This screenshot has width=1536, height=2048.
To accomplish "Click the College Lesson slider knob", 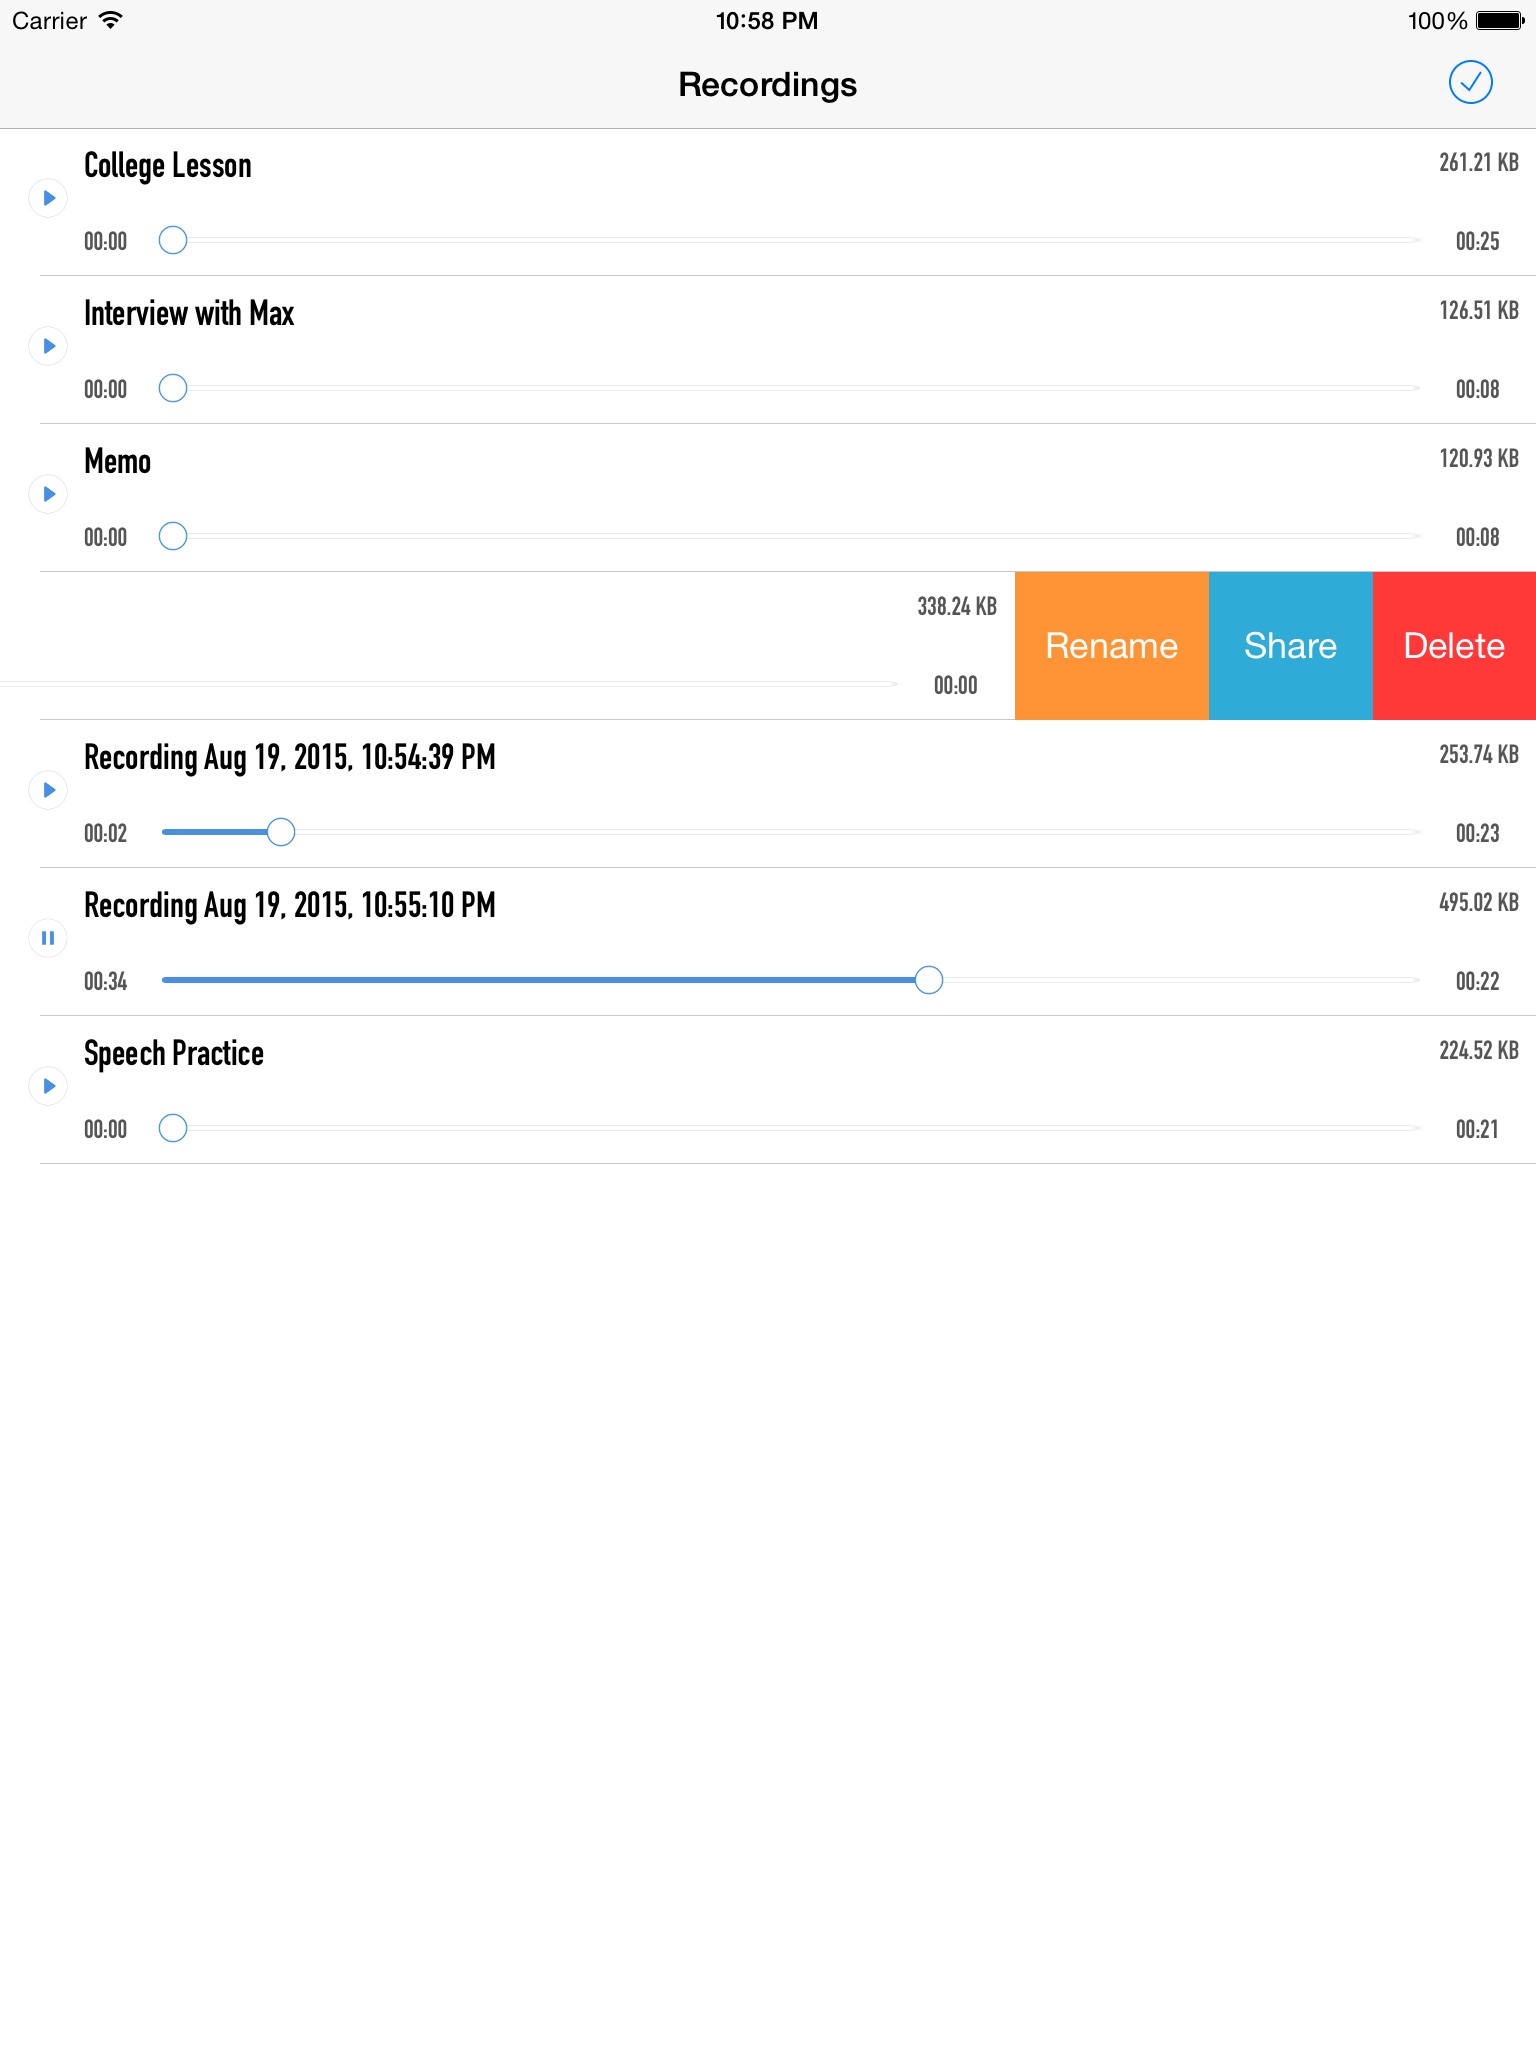I will [x=173, y=240].
